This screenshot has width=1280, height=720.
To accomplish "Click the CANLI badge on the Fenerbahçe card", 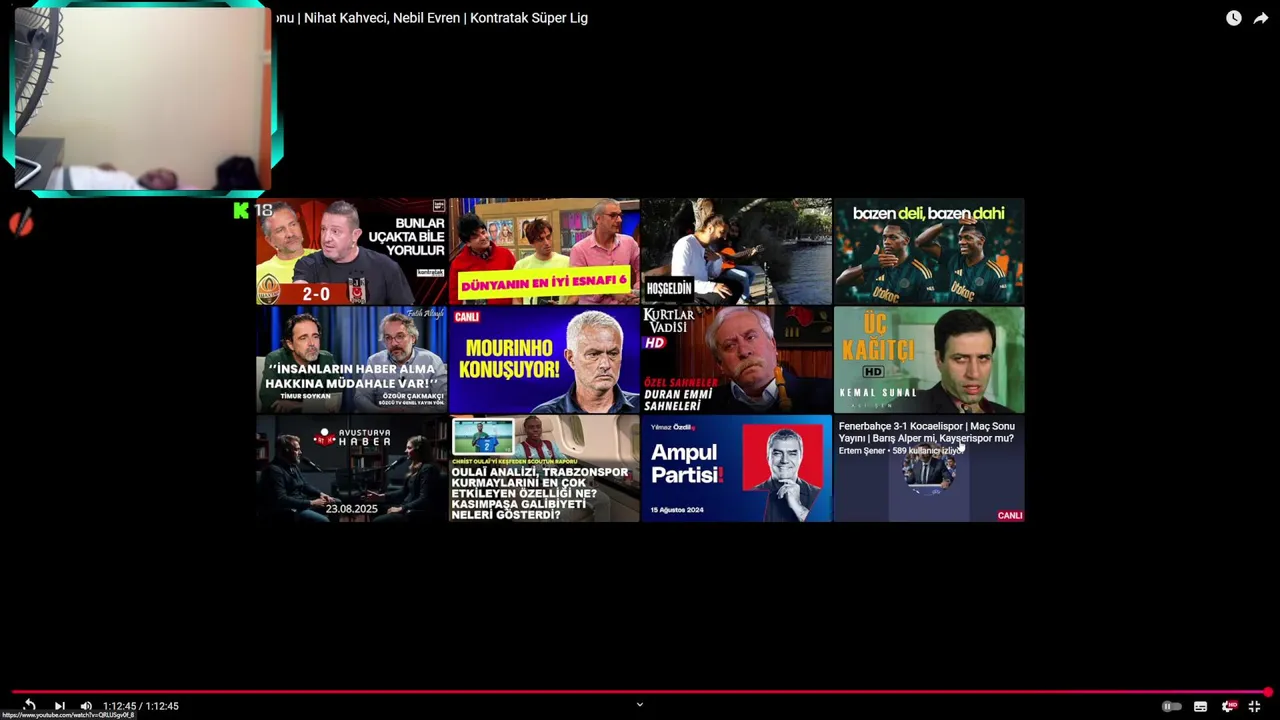I will 1010,515.
